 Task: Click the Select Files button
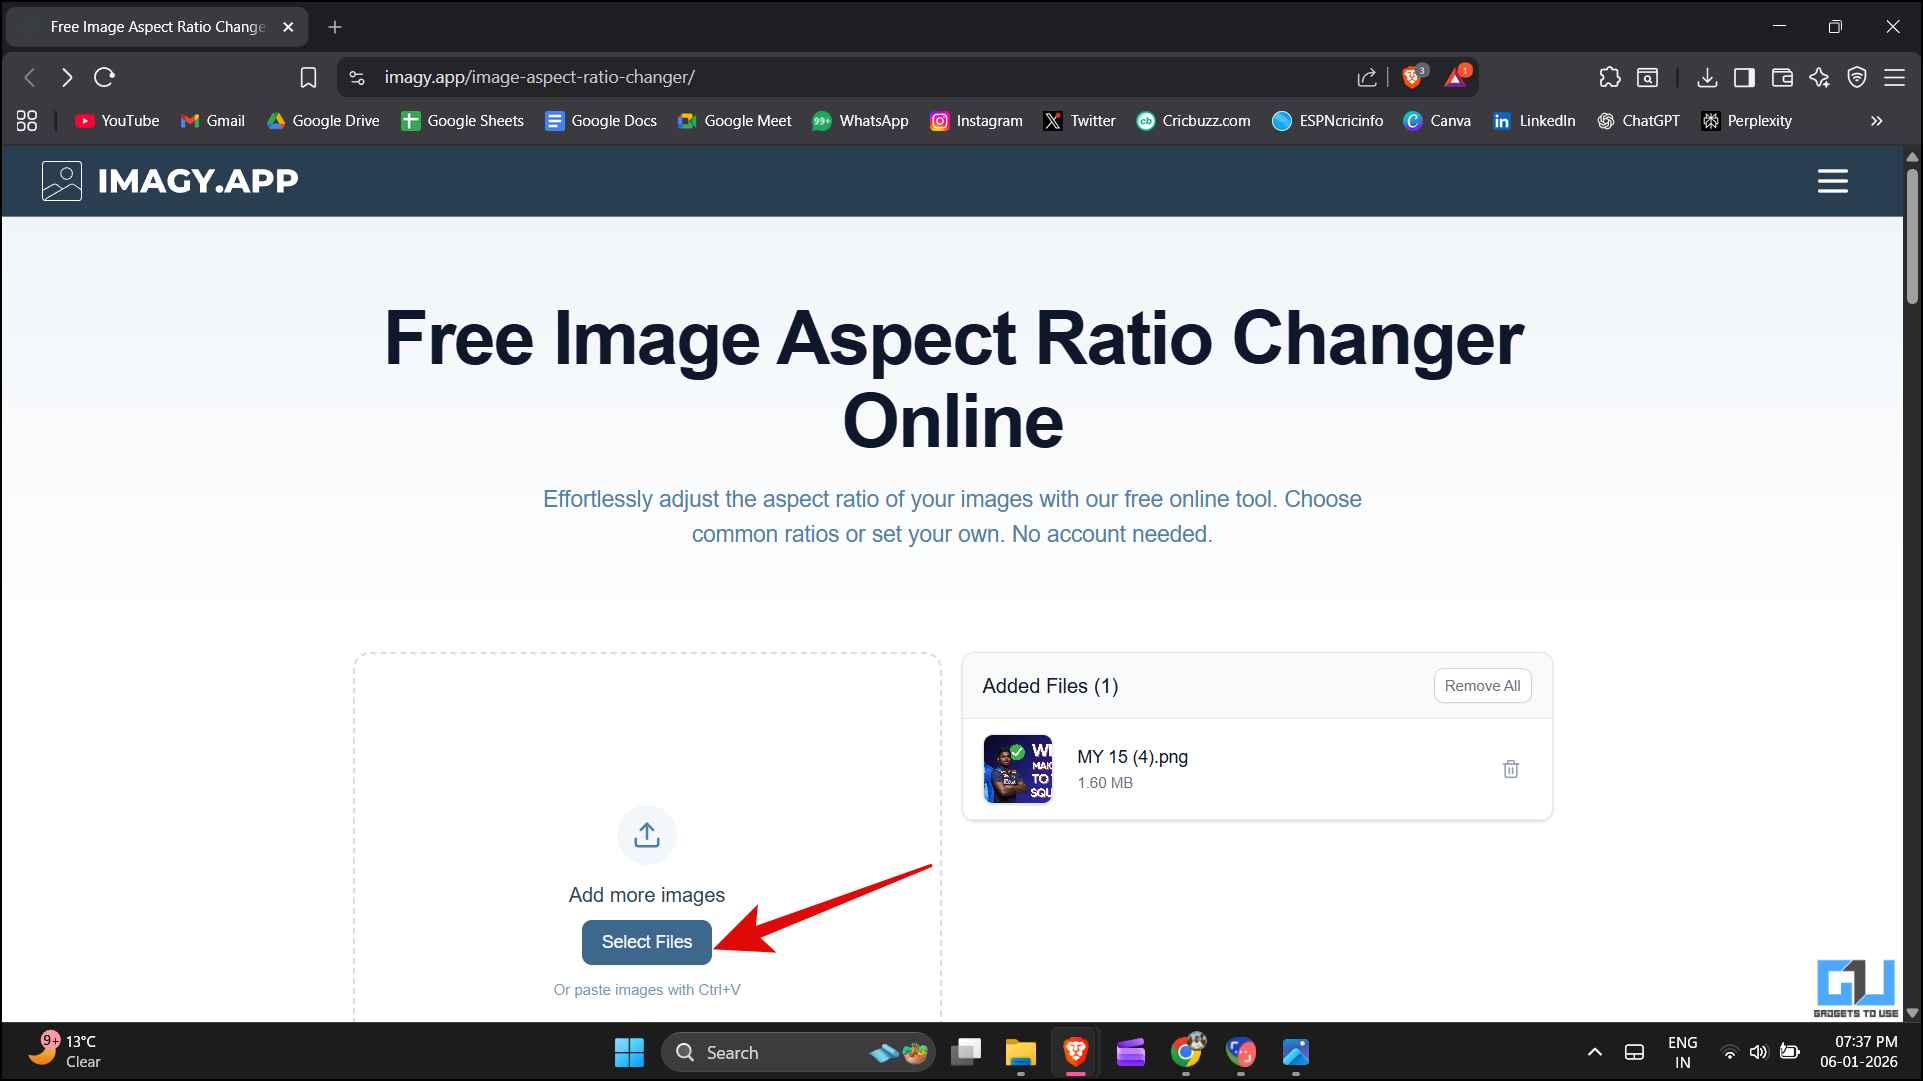(647, 942)
